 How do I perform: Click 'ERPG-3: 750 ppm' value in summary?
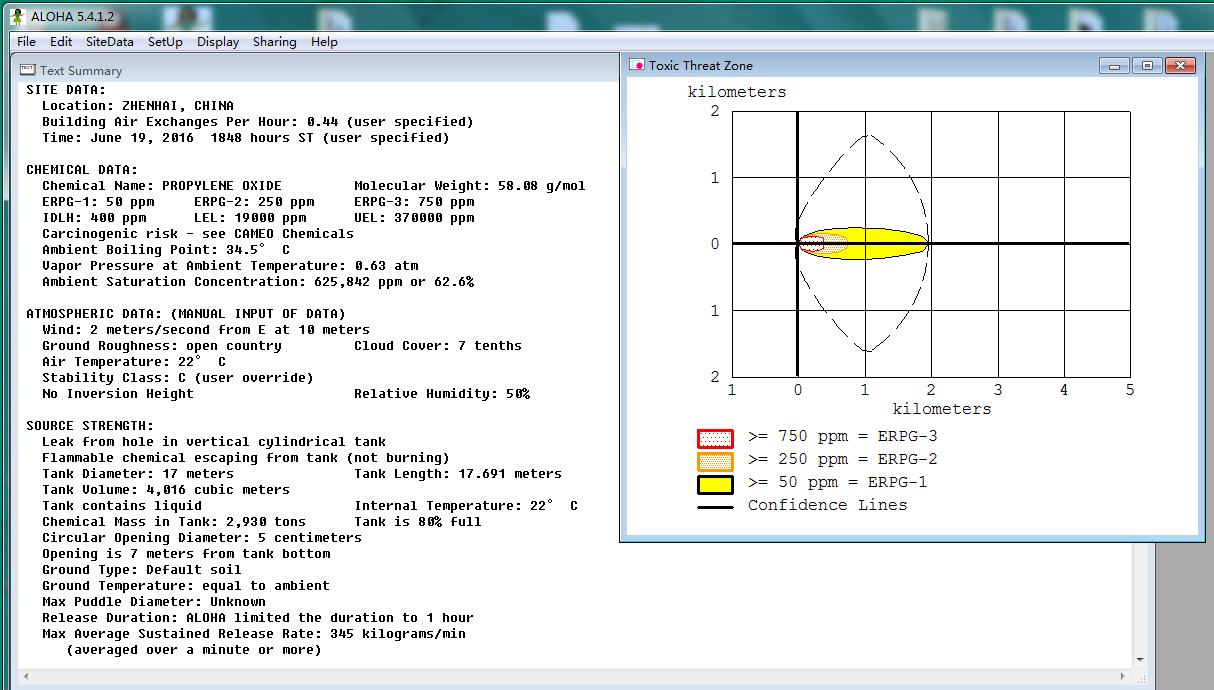click(x=414, y=202)
